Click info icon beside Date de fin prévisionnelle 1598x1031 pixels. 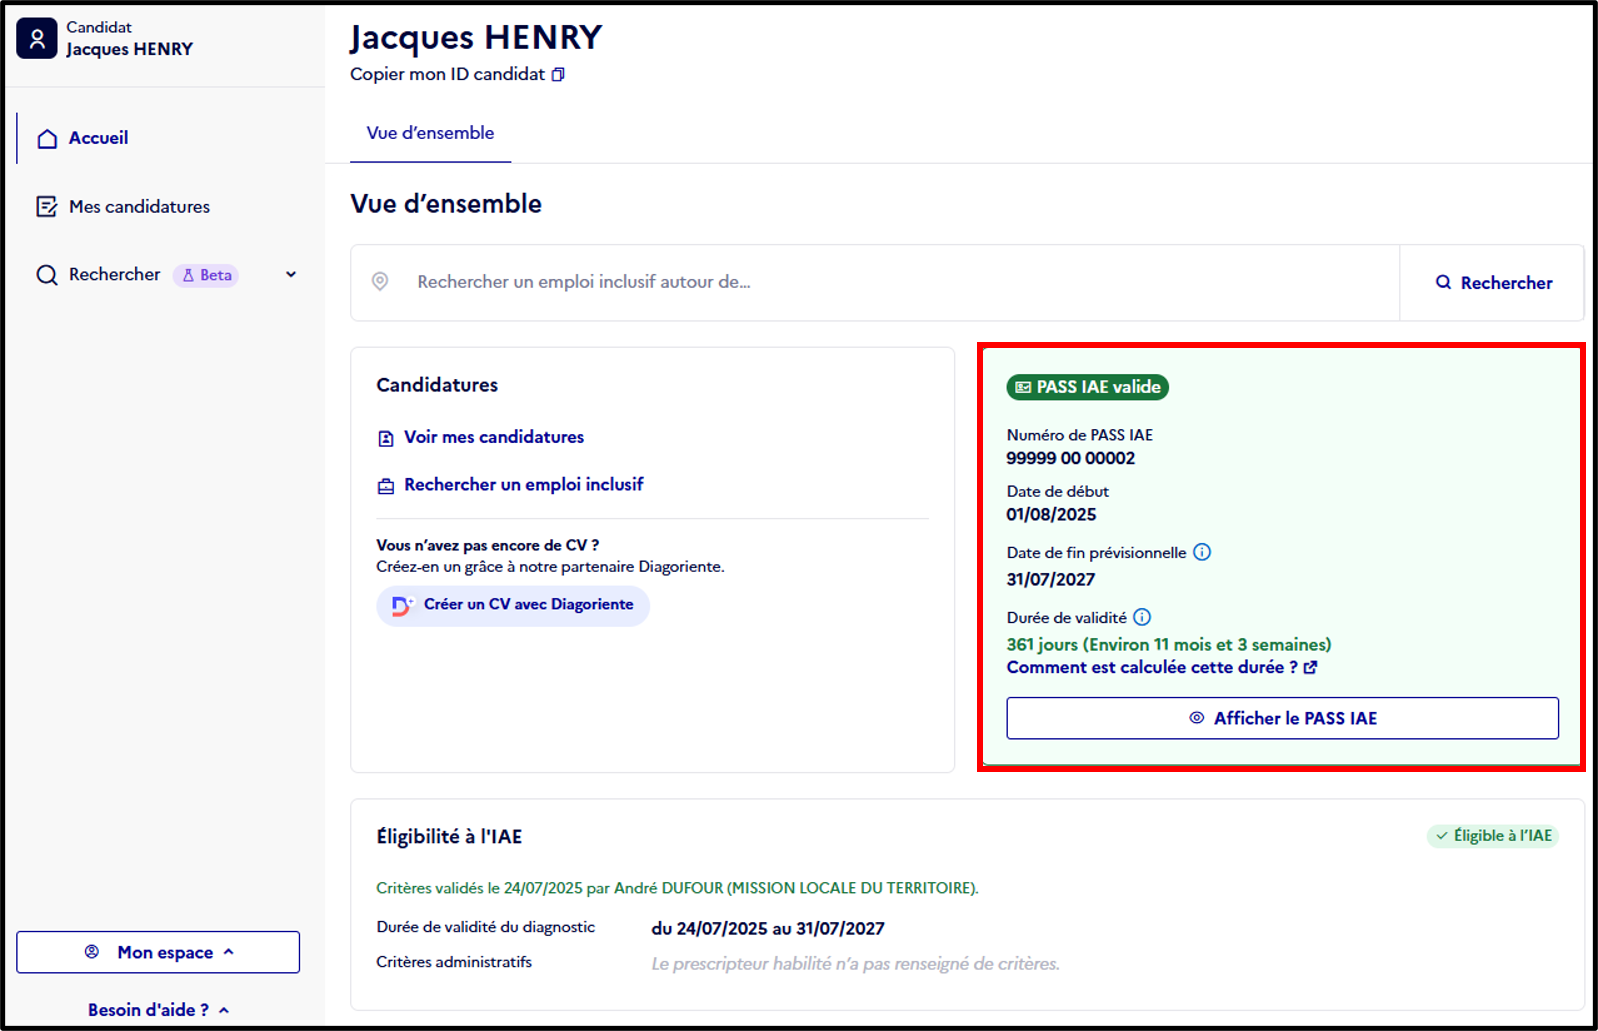point(1202,552)
